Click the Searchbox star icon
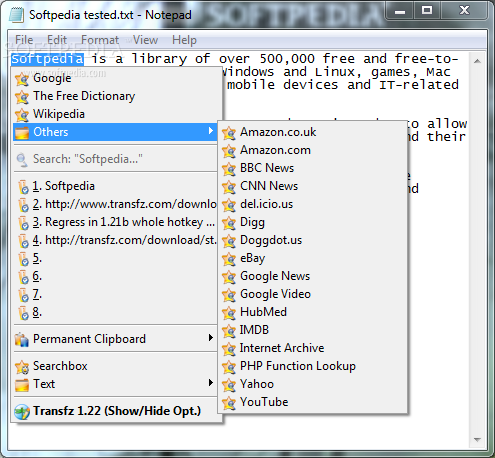The image size is (495, 458). point(22,366)
